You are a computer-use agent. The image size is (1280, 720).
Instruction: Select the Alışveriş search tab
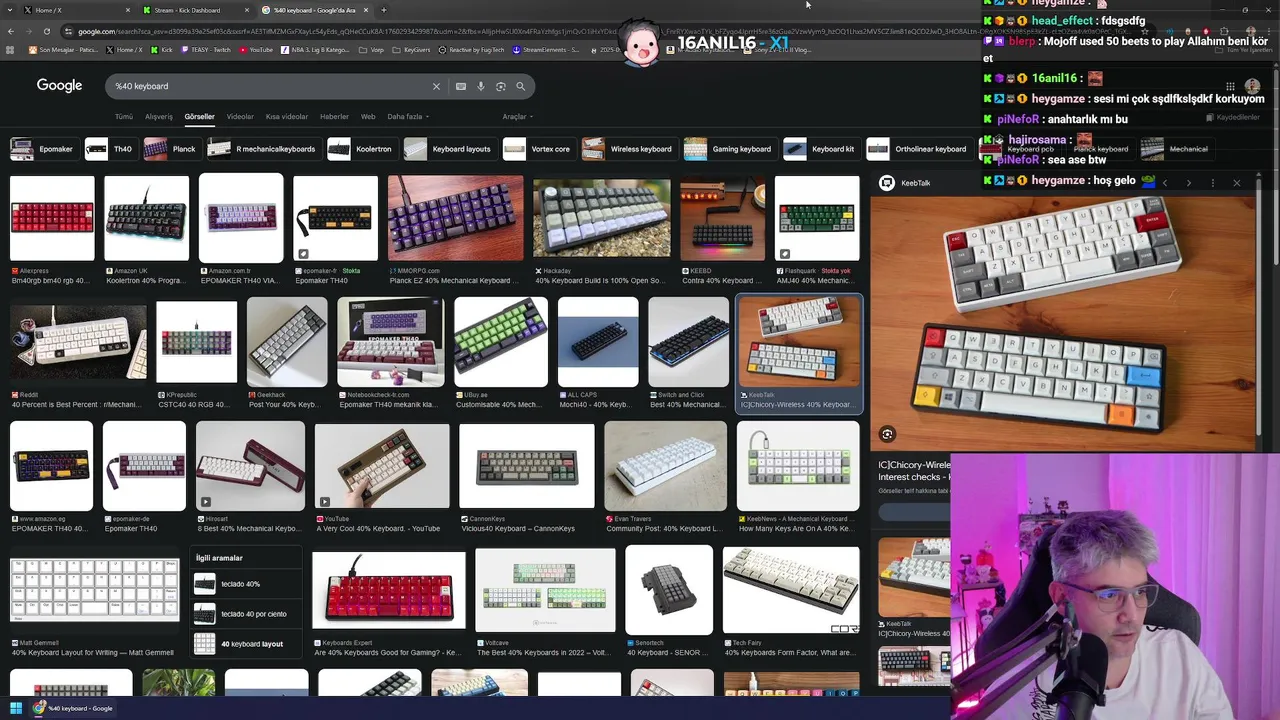(159, 117)
